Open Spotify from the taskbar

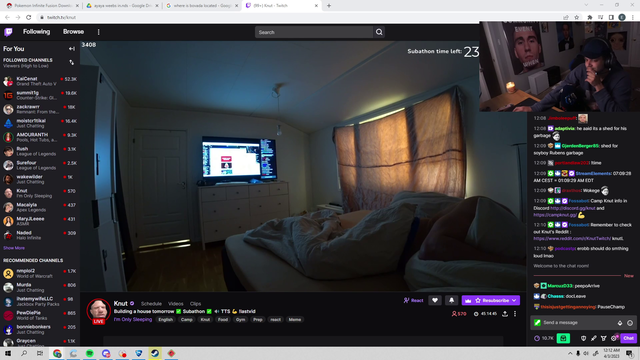coord(89,353)
